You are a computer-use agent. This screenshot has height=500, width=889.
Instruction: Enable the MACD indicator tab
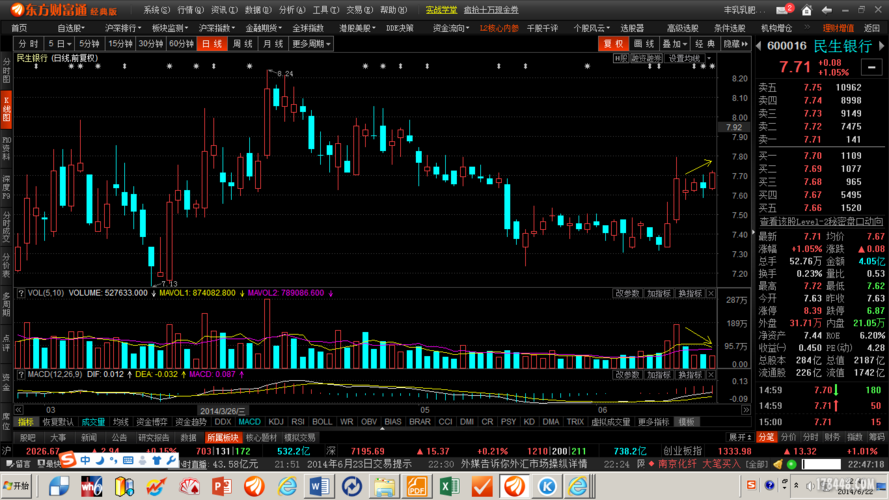tap(249, 422)
